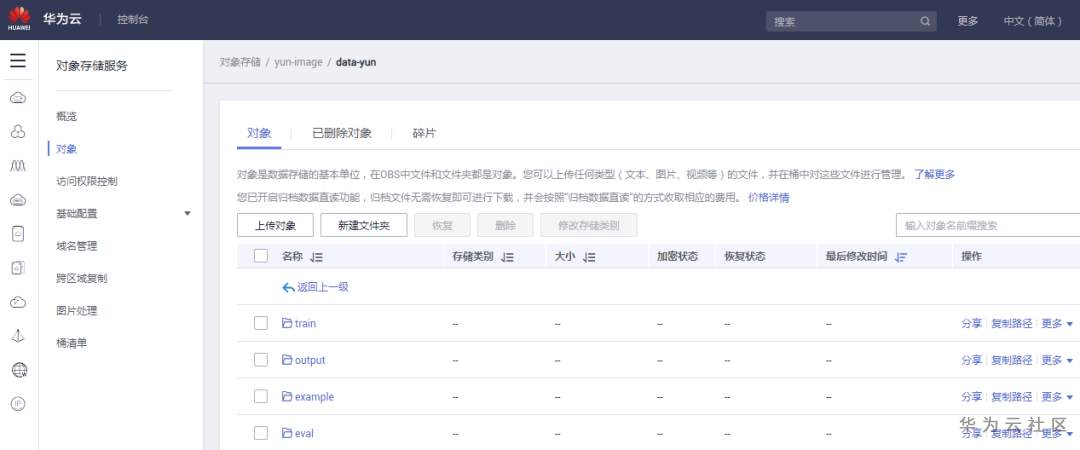Open the eval folder
Screen dimensions: 1080x450
(304, 433)
